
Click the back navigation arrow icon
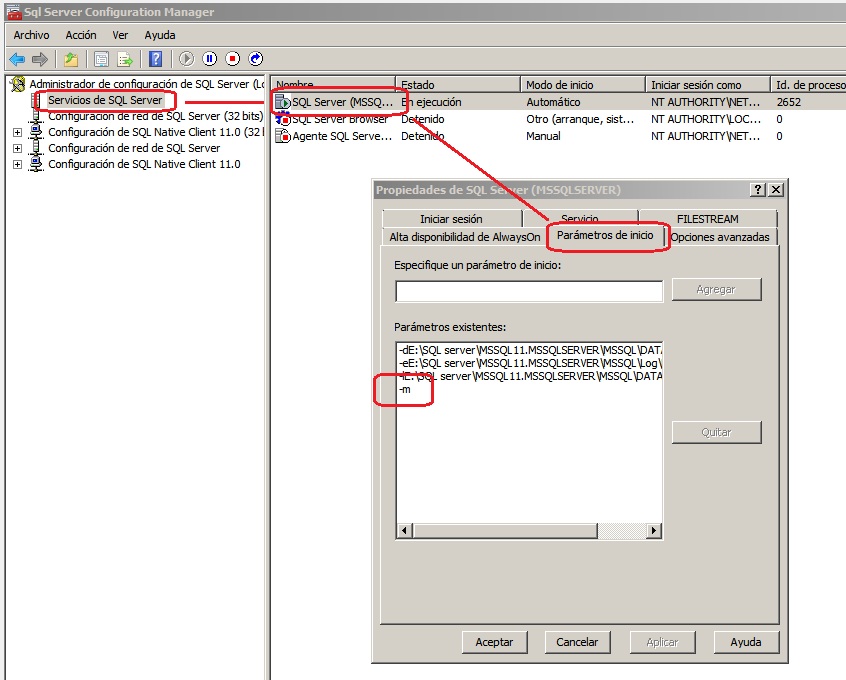18,58
